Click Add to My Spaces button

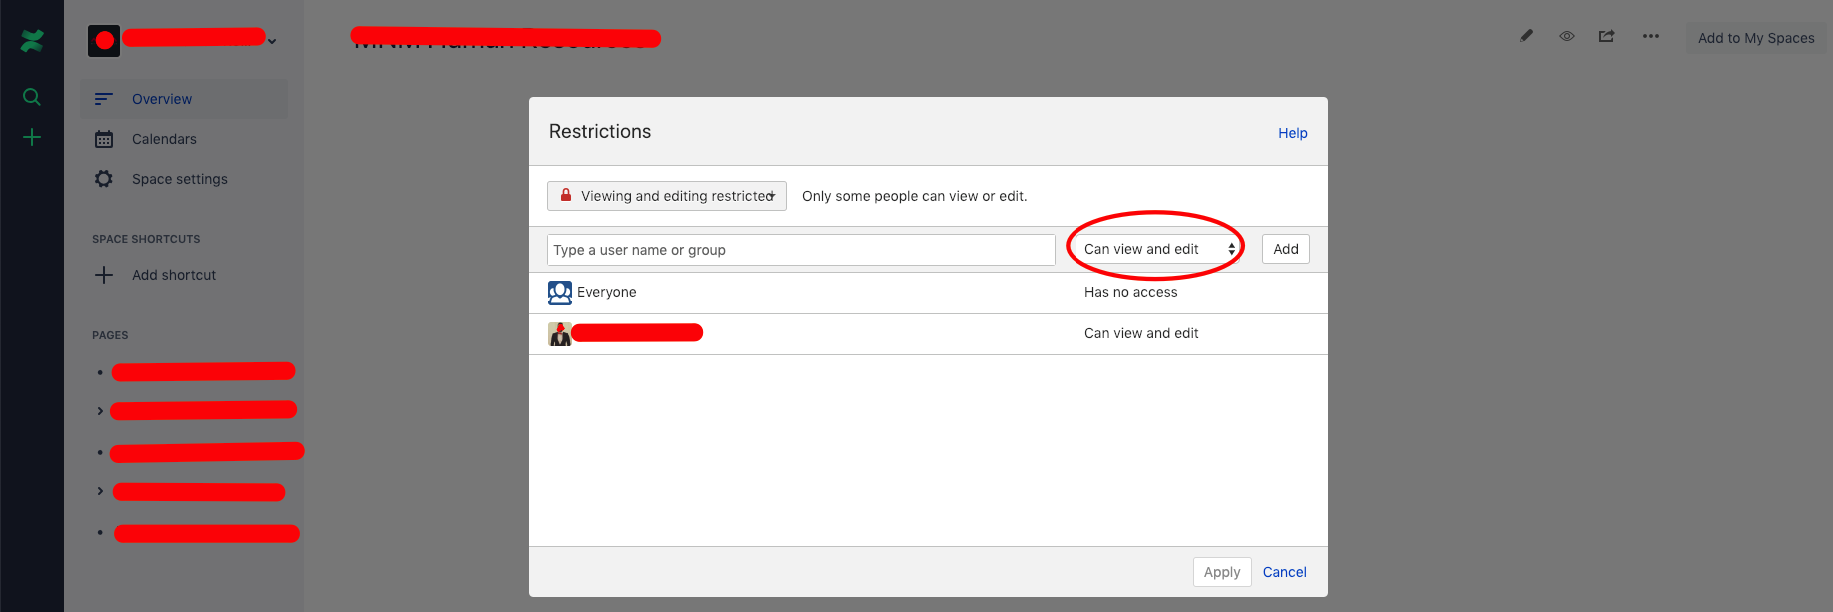(x=1756, y=38)
